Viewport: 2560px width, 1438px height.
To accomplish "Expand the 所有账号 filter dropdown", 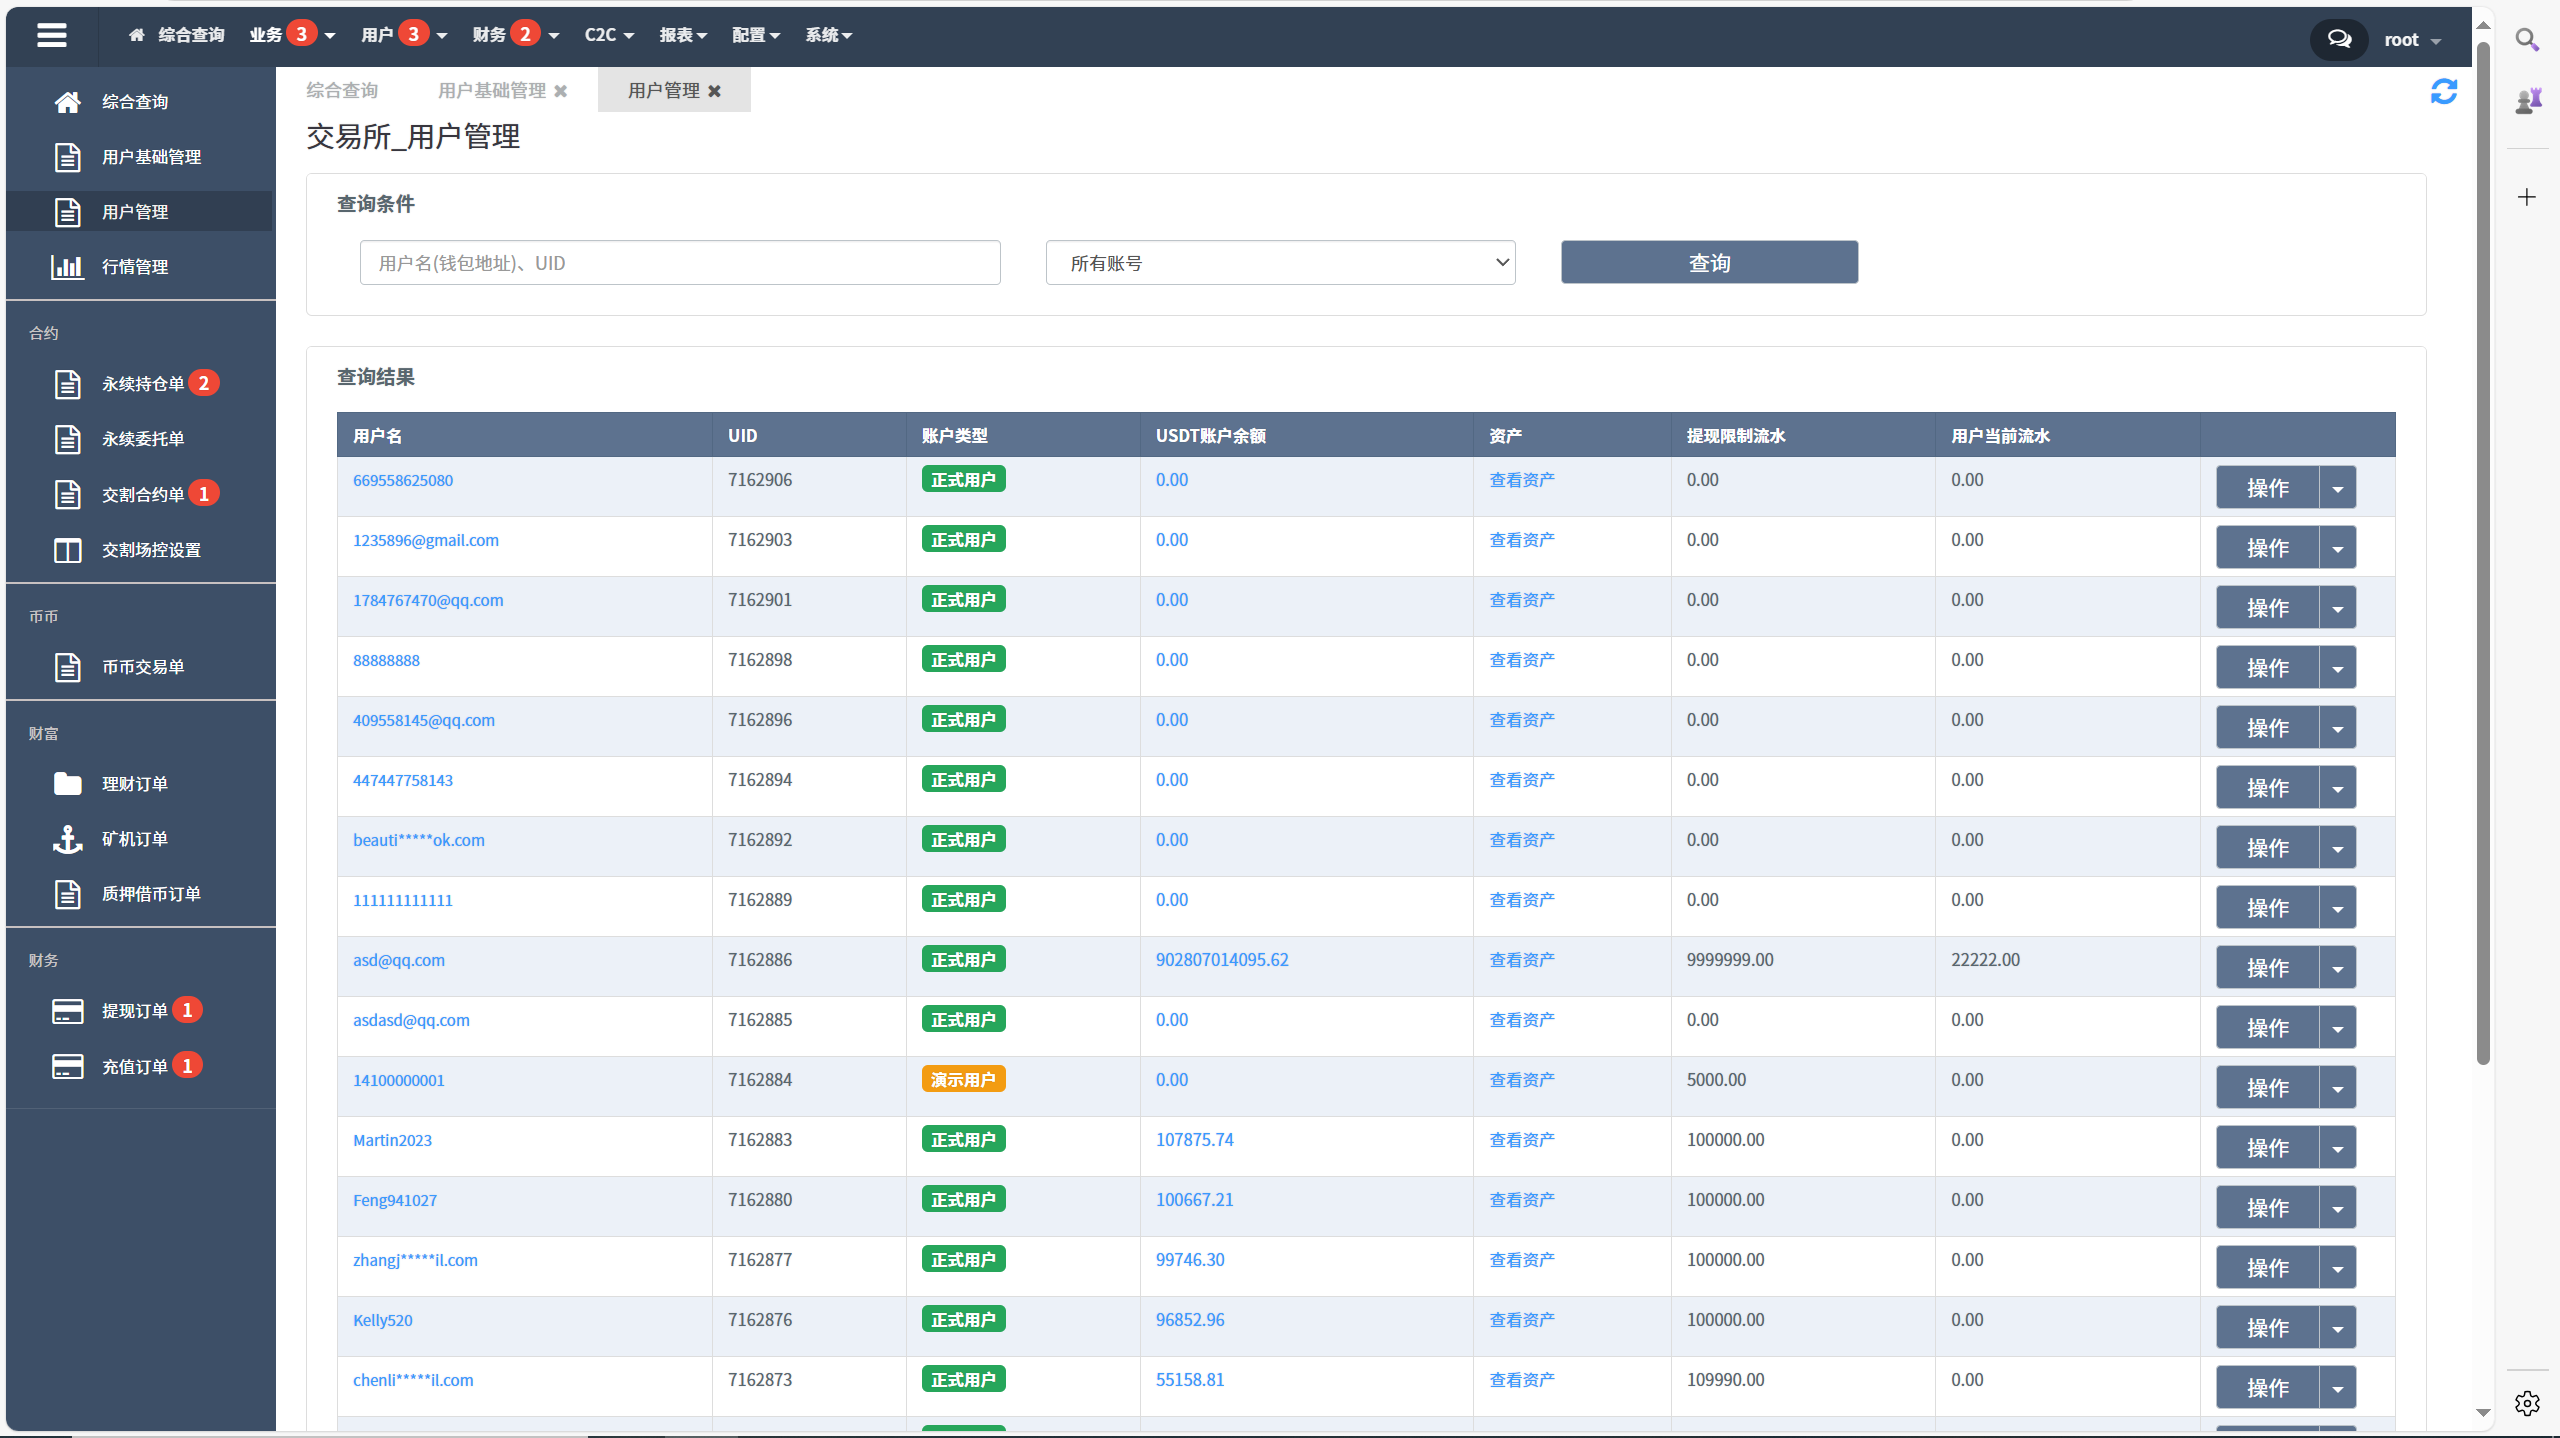I will coord(1282,262).
